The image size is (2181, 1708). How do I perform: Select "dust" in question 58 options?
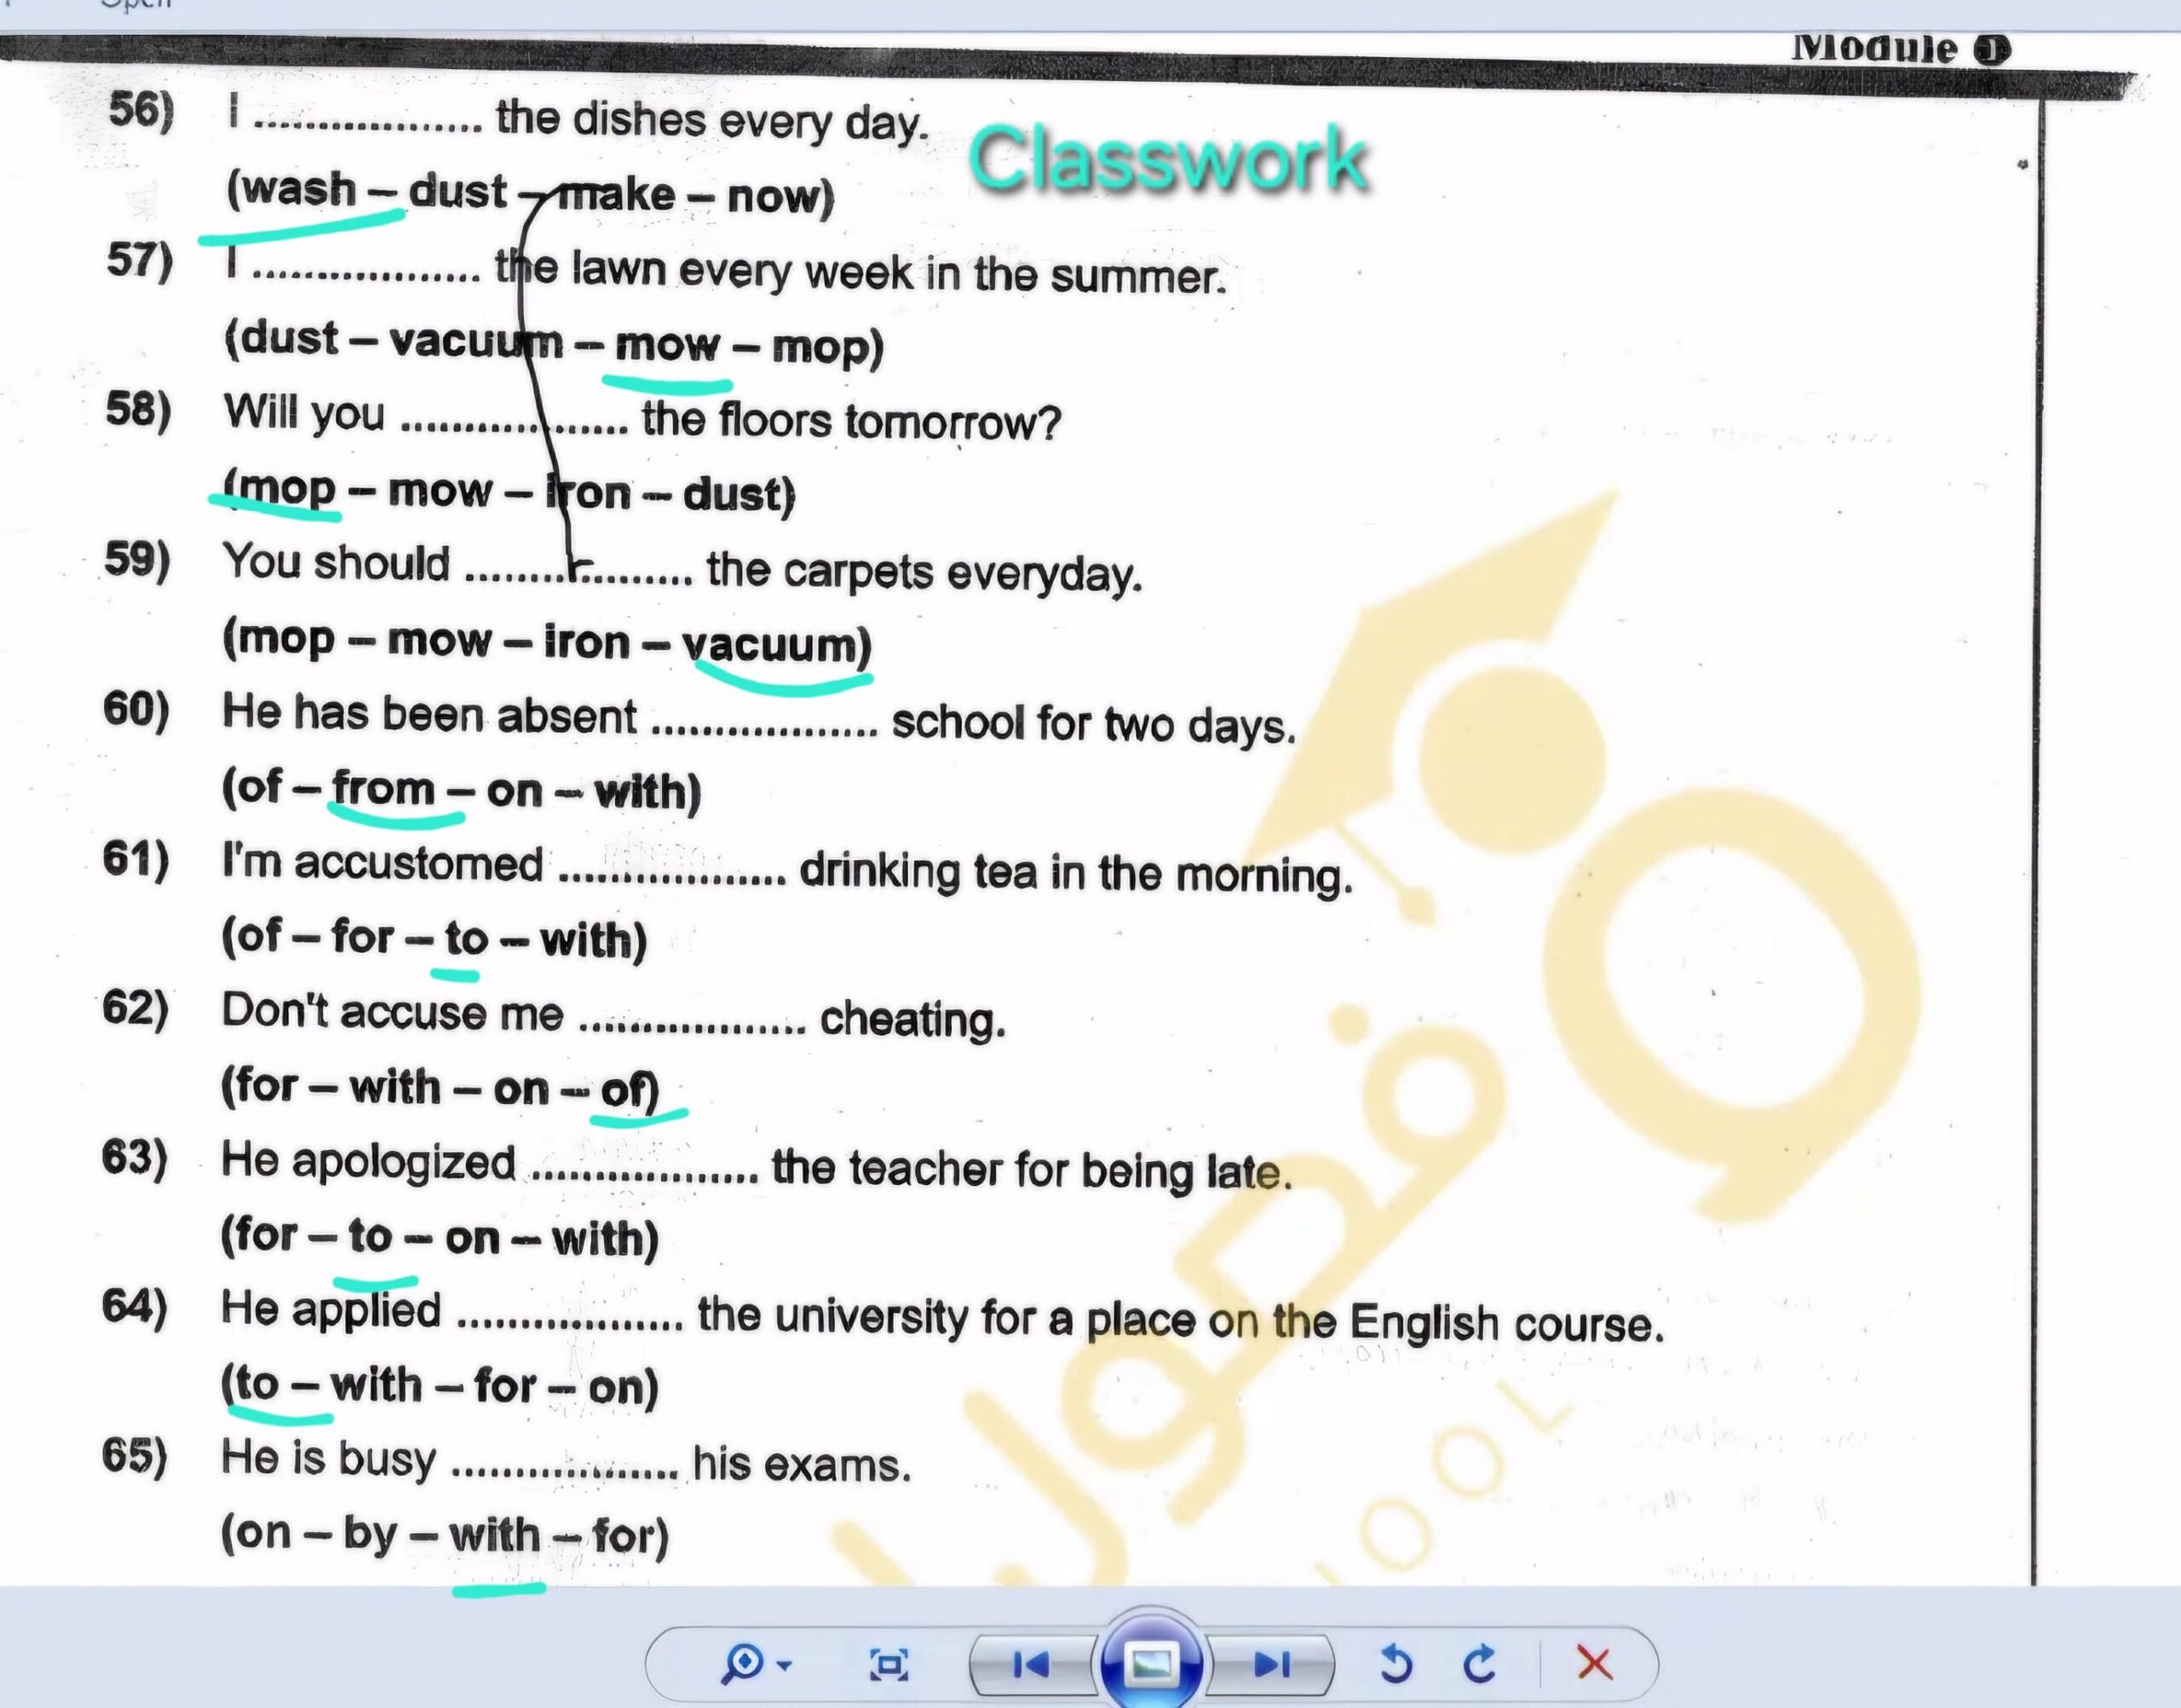(731, 494)
